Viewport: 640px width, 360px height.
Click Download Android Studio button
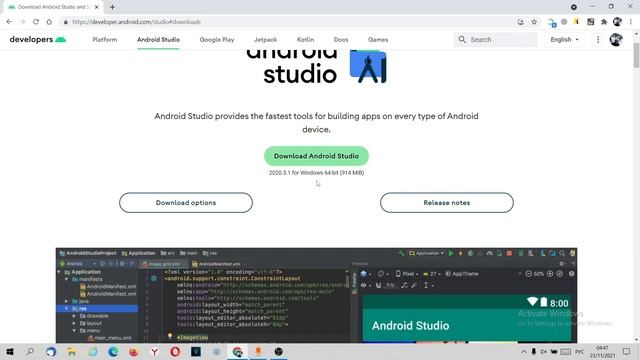316,156
